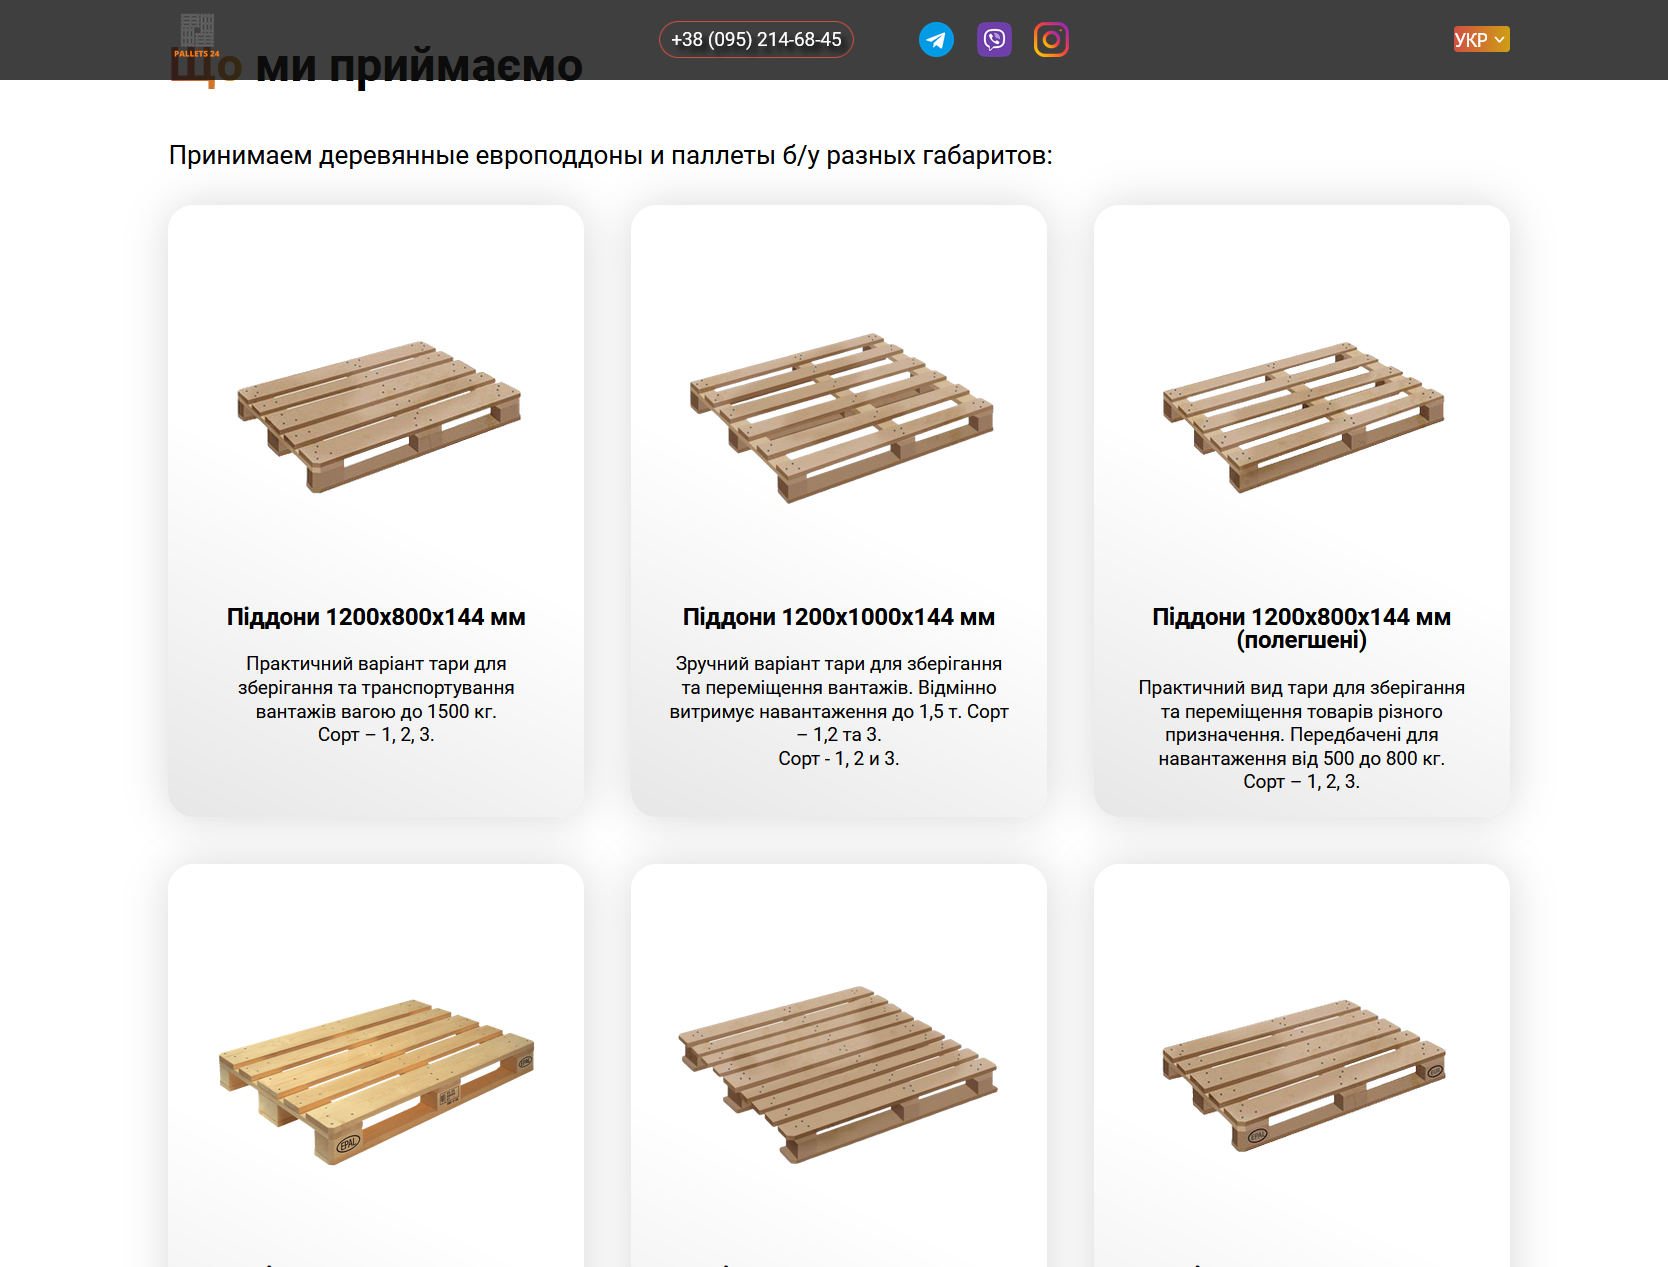Select the Піддони 1200x800x144 мм pallet image
This screenshot has width=1668, height=1267.
click(378, 416)
